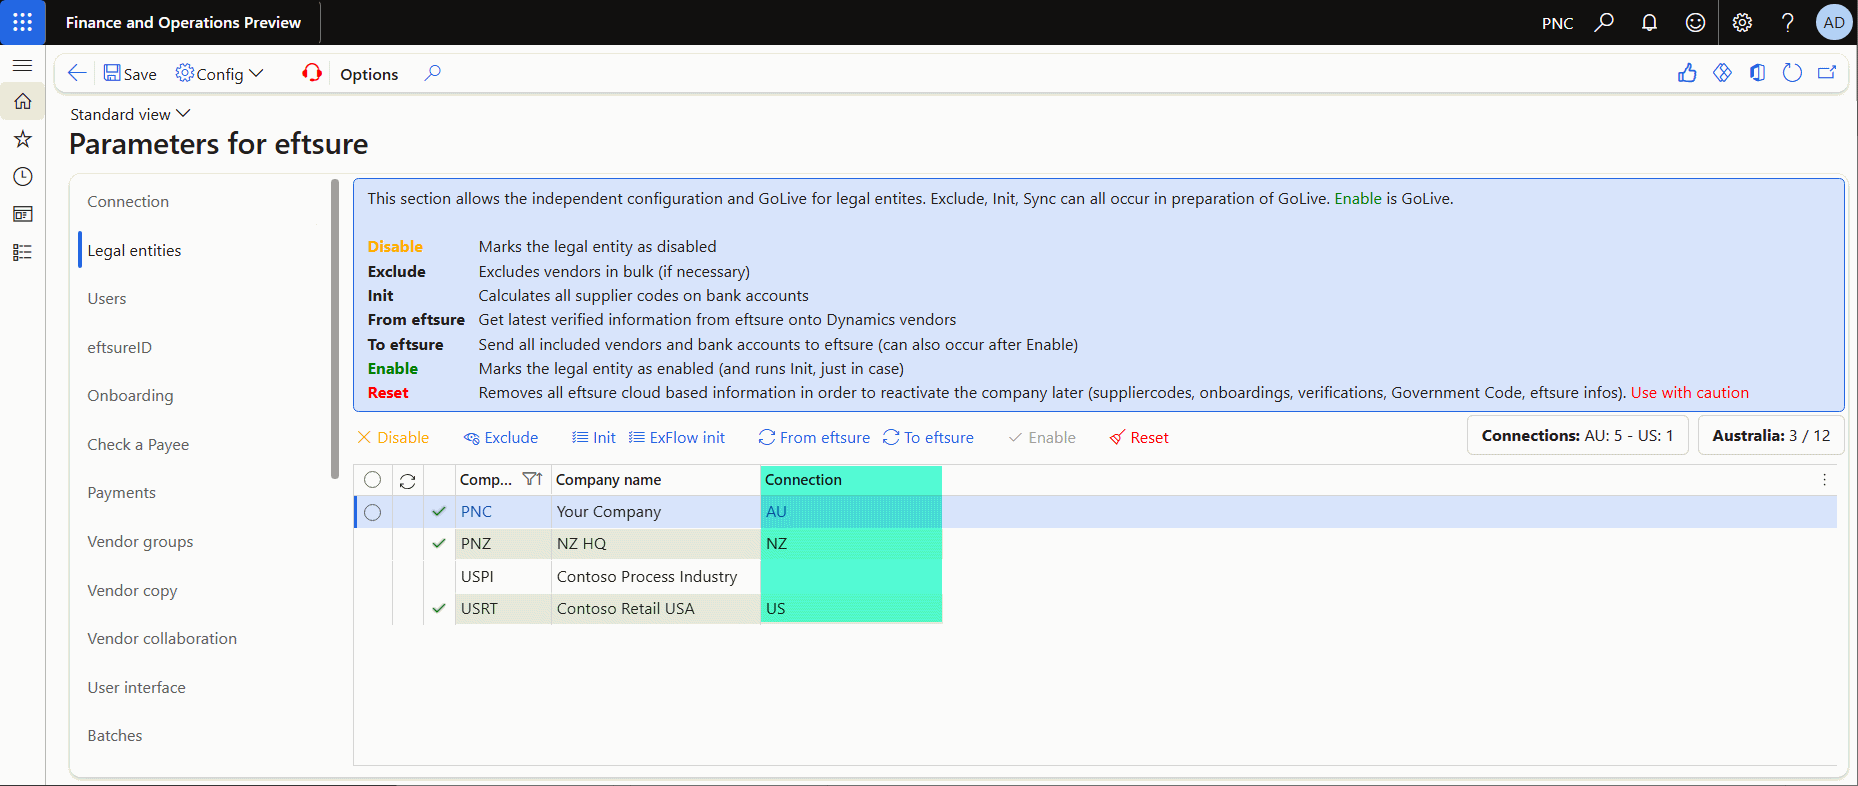Open the notifications bell

pos(1649,22)
